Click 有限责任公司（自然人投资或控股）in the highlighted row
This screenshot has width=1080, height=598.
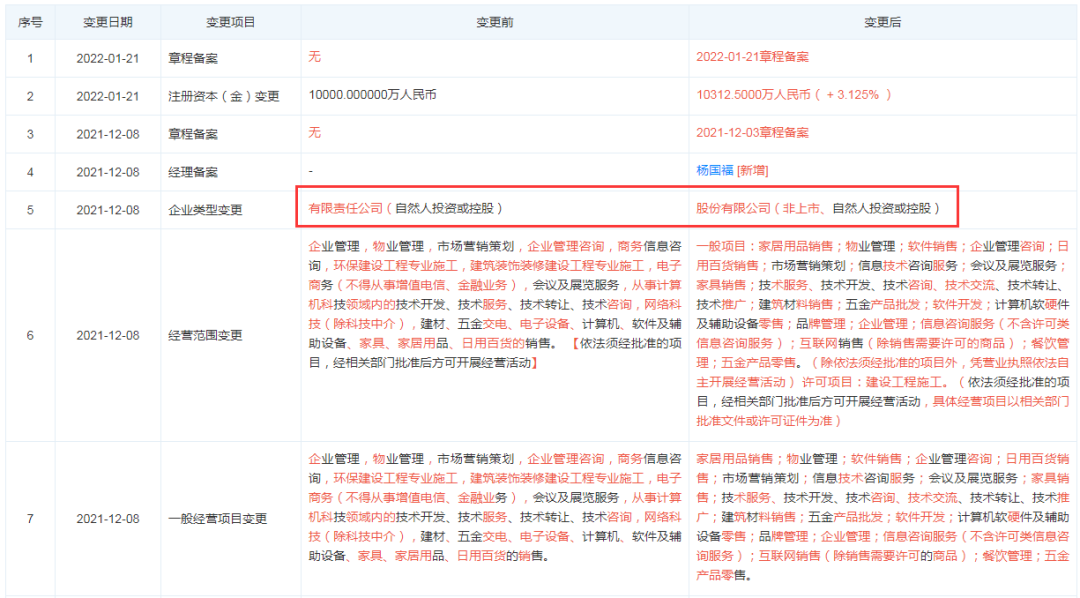(405, 209)
